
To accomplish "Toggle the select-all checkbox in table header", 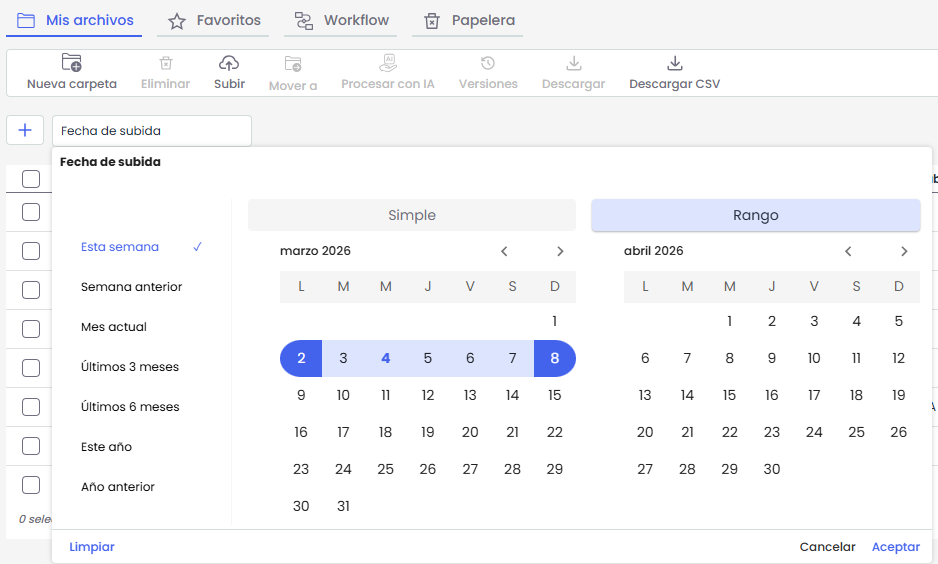I will tap(31, 179).
